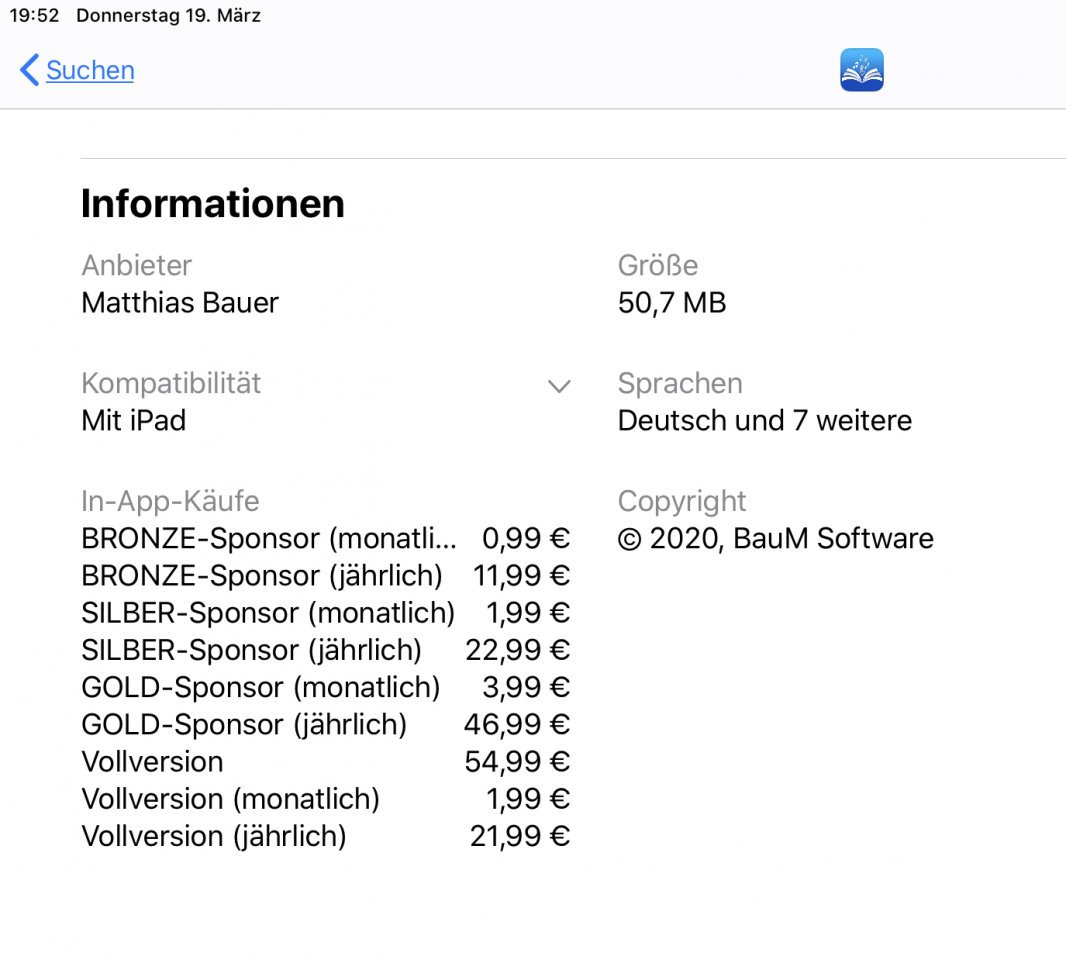Tap the blue book app icon
Image resolution: width=1066 pixels, height=960 pixels.
click(x=861, y=70)
